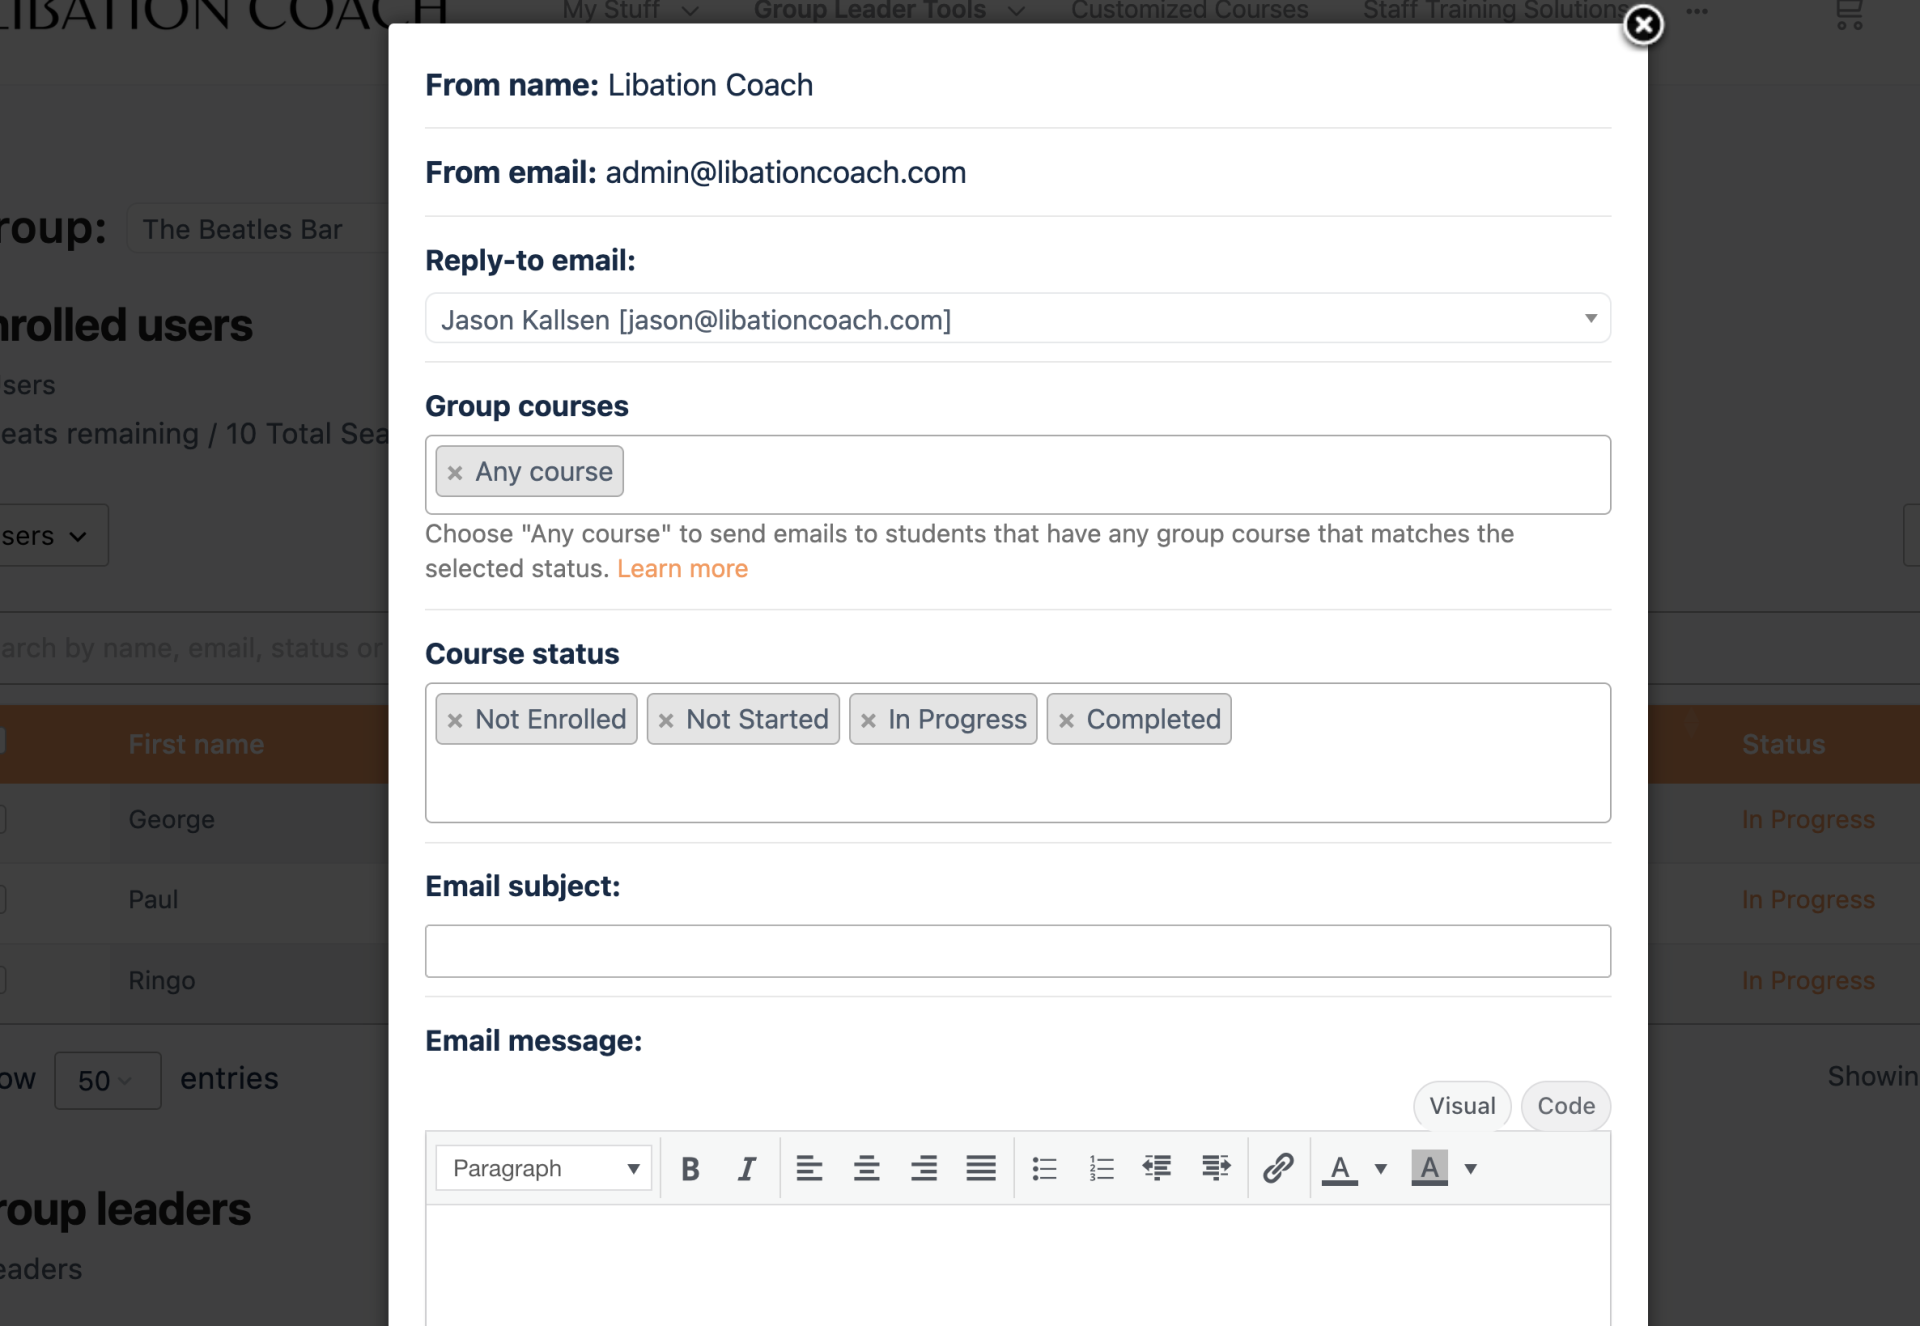The image size is (1920, 1326).
Task: Remove the Not Enrolled status tag
Action: click(455, 721)
